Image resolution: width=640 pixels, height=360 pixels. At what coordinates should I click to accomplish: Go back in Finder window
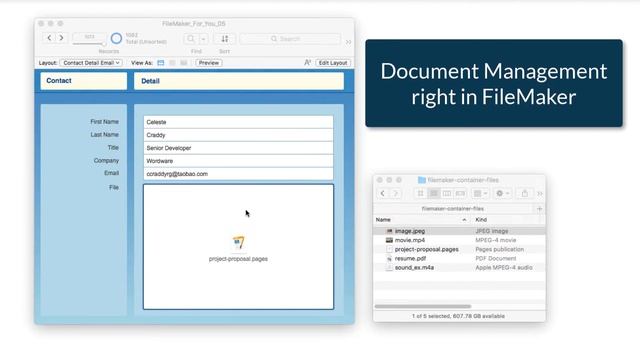[382, 193]
